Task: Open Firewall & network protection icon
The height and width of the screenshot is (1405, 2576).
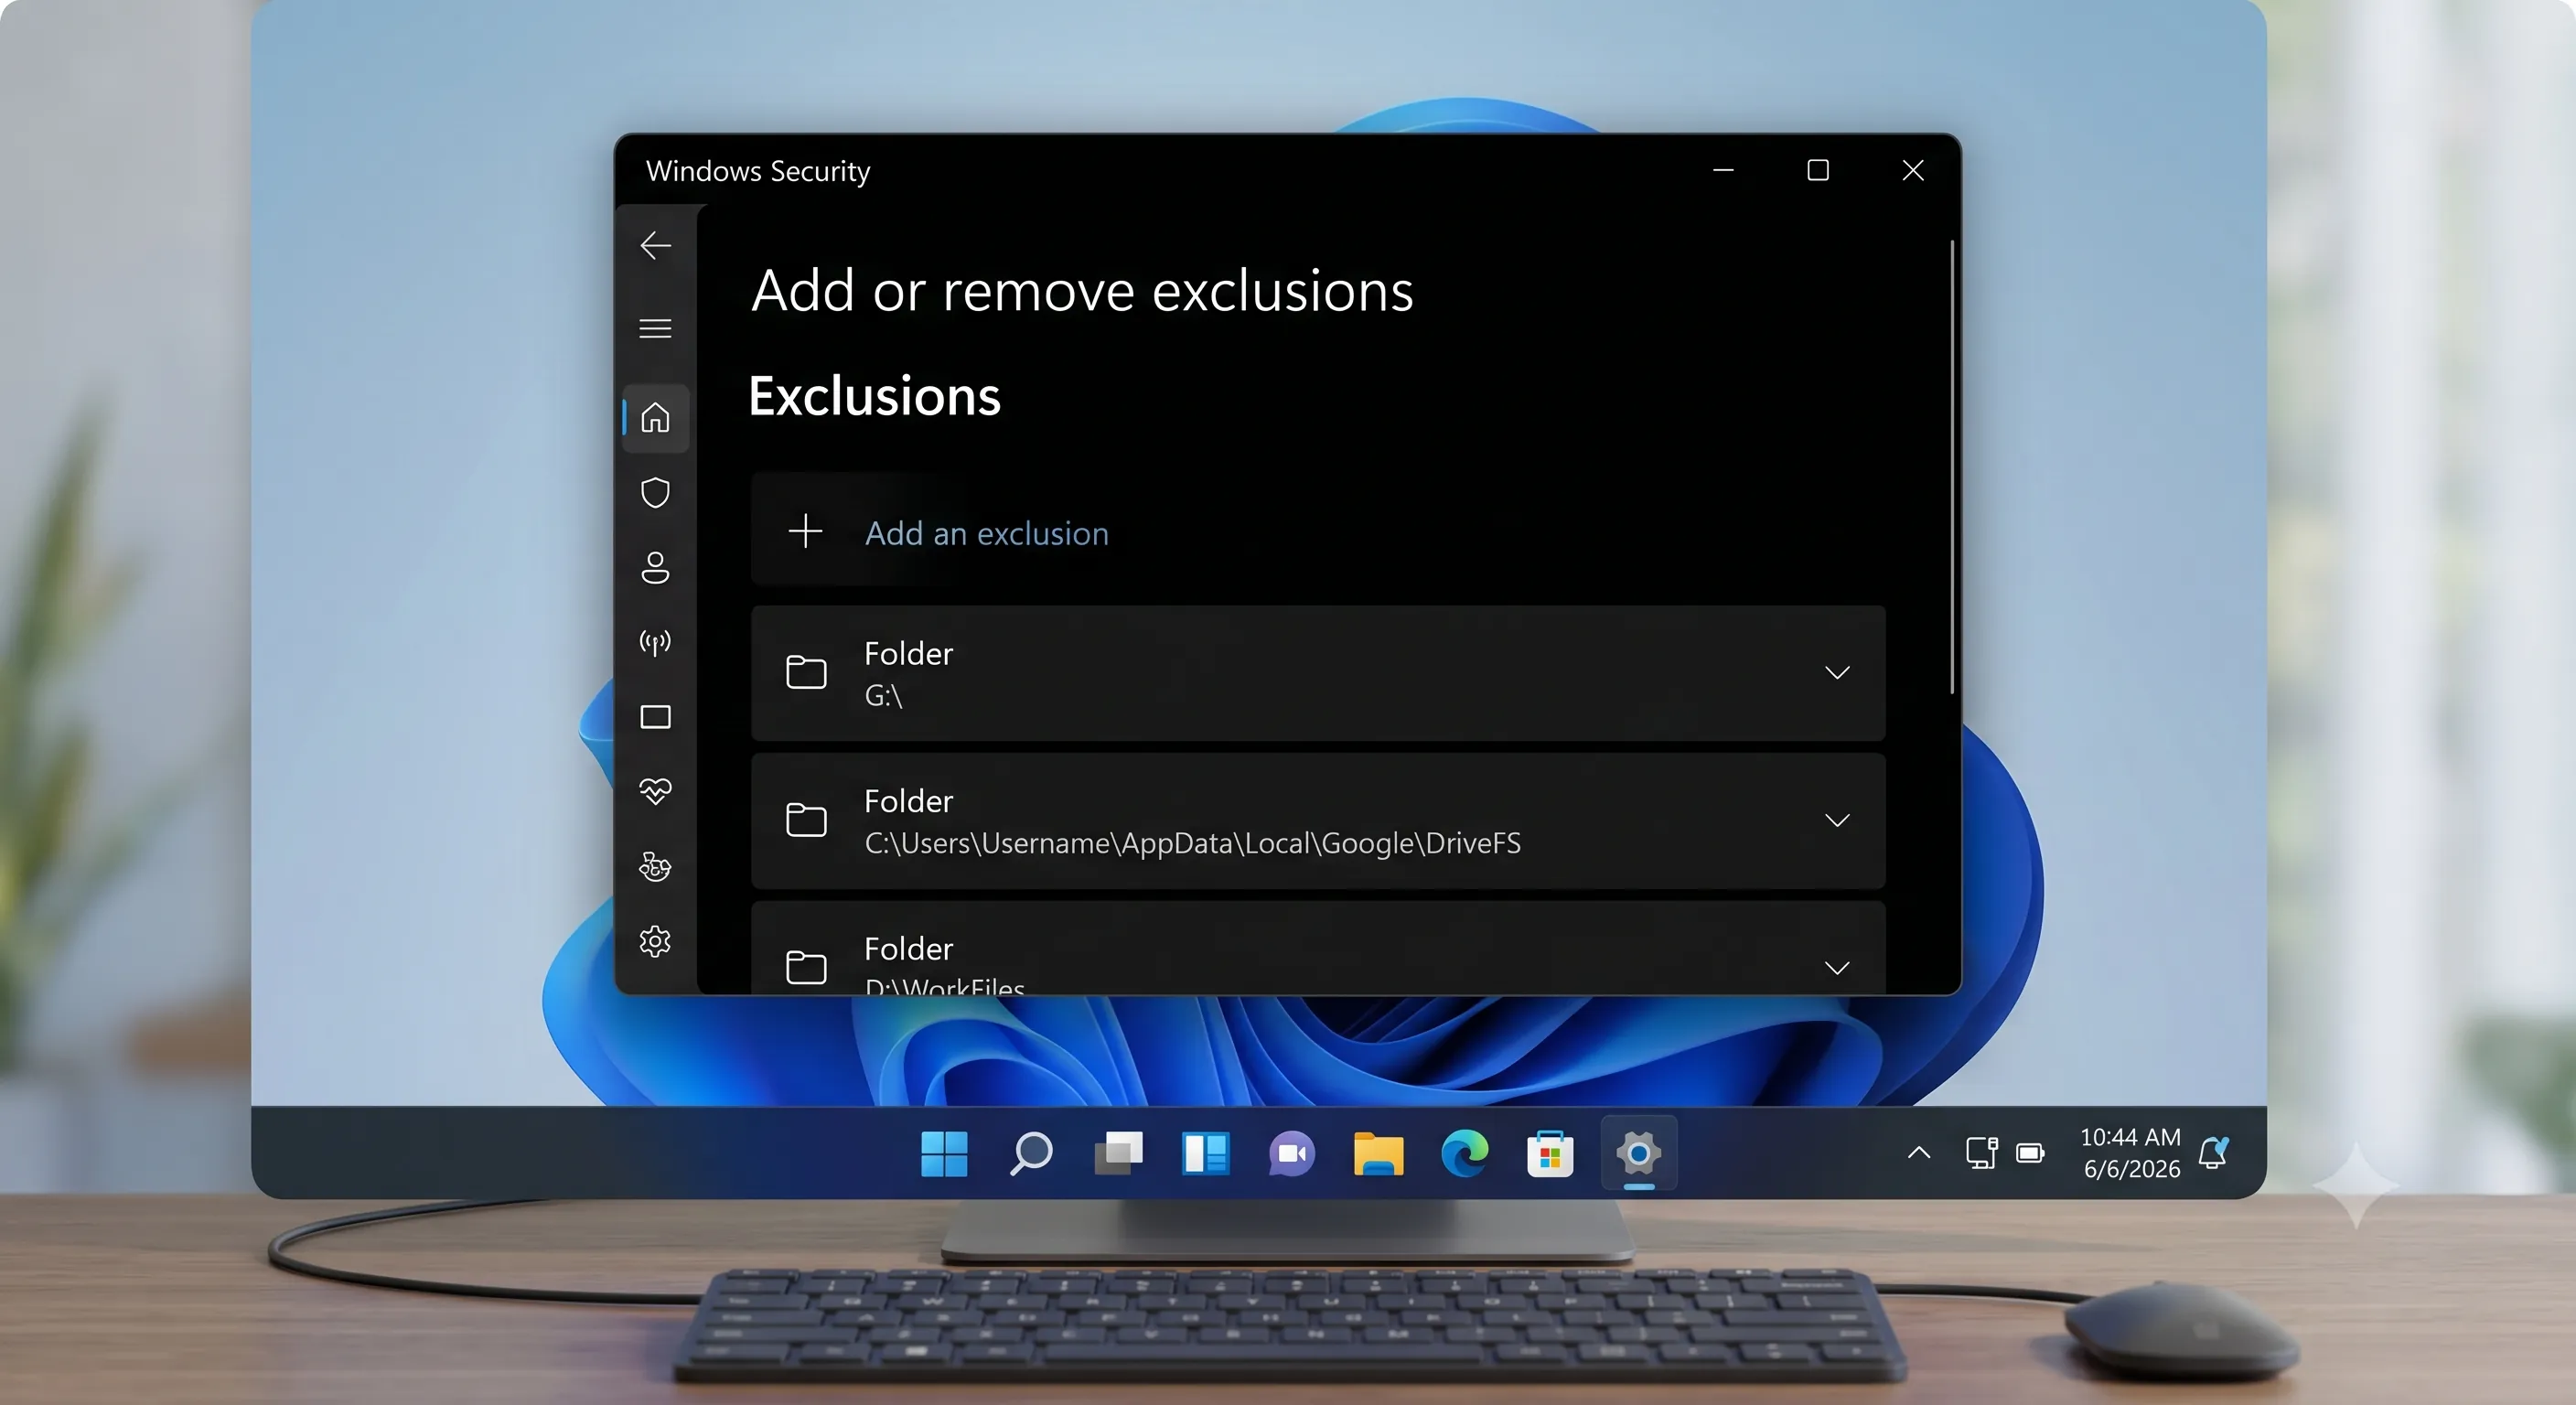Action: pyautogui.click(x=655, y=642)
